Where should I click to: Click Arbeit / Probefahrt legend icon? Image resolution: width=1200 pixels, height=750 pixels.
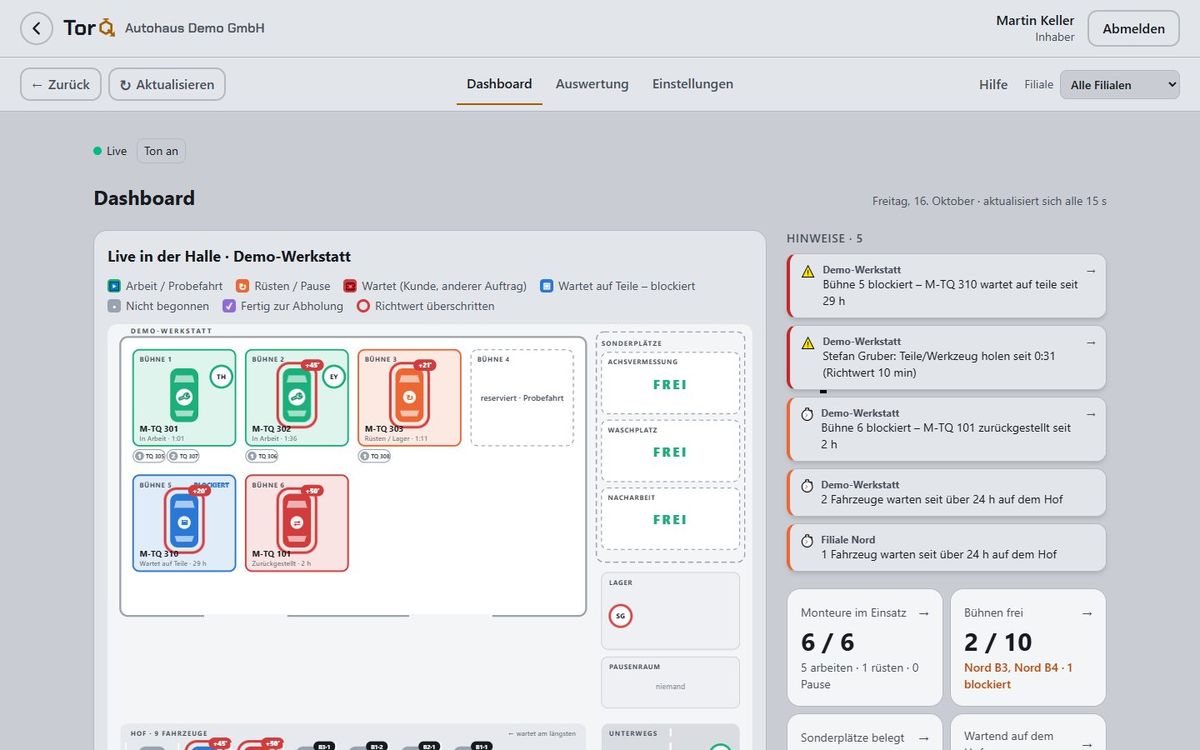click(114, 286)
